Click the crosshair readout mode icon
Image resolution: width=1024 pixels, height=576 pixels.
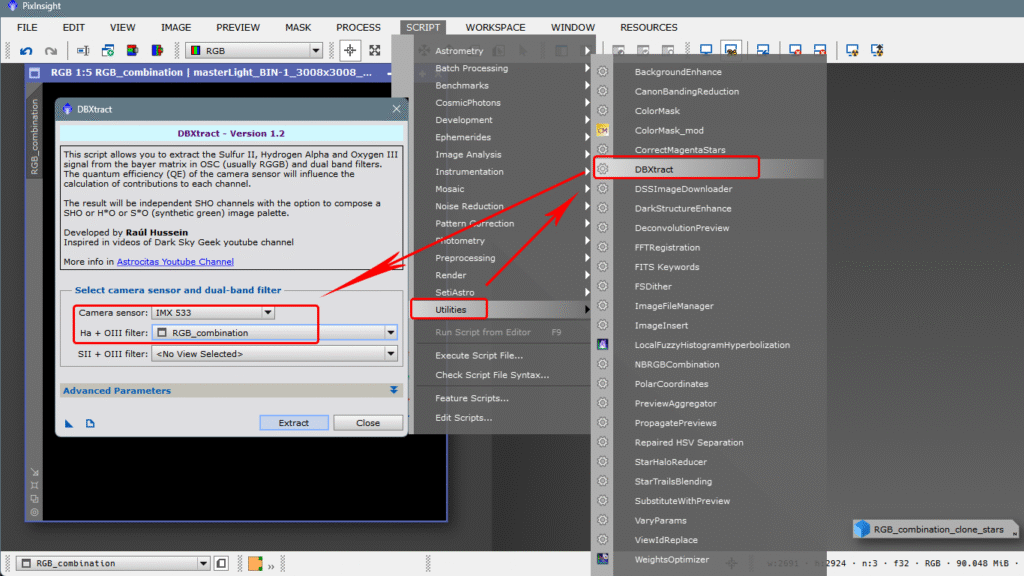(350, 50)
